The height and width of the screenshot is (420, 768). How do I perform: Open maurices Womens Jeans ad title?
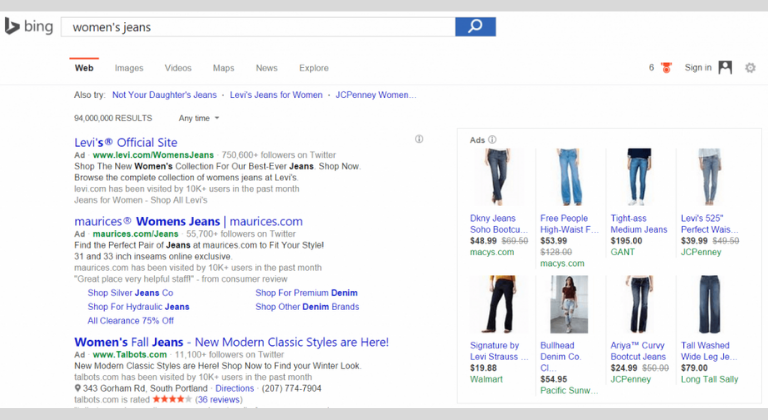tap(189, 222)
